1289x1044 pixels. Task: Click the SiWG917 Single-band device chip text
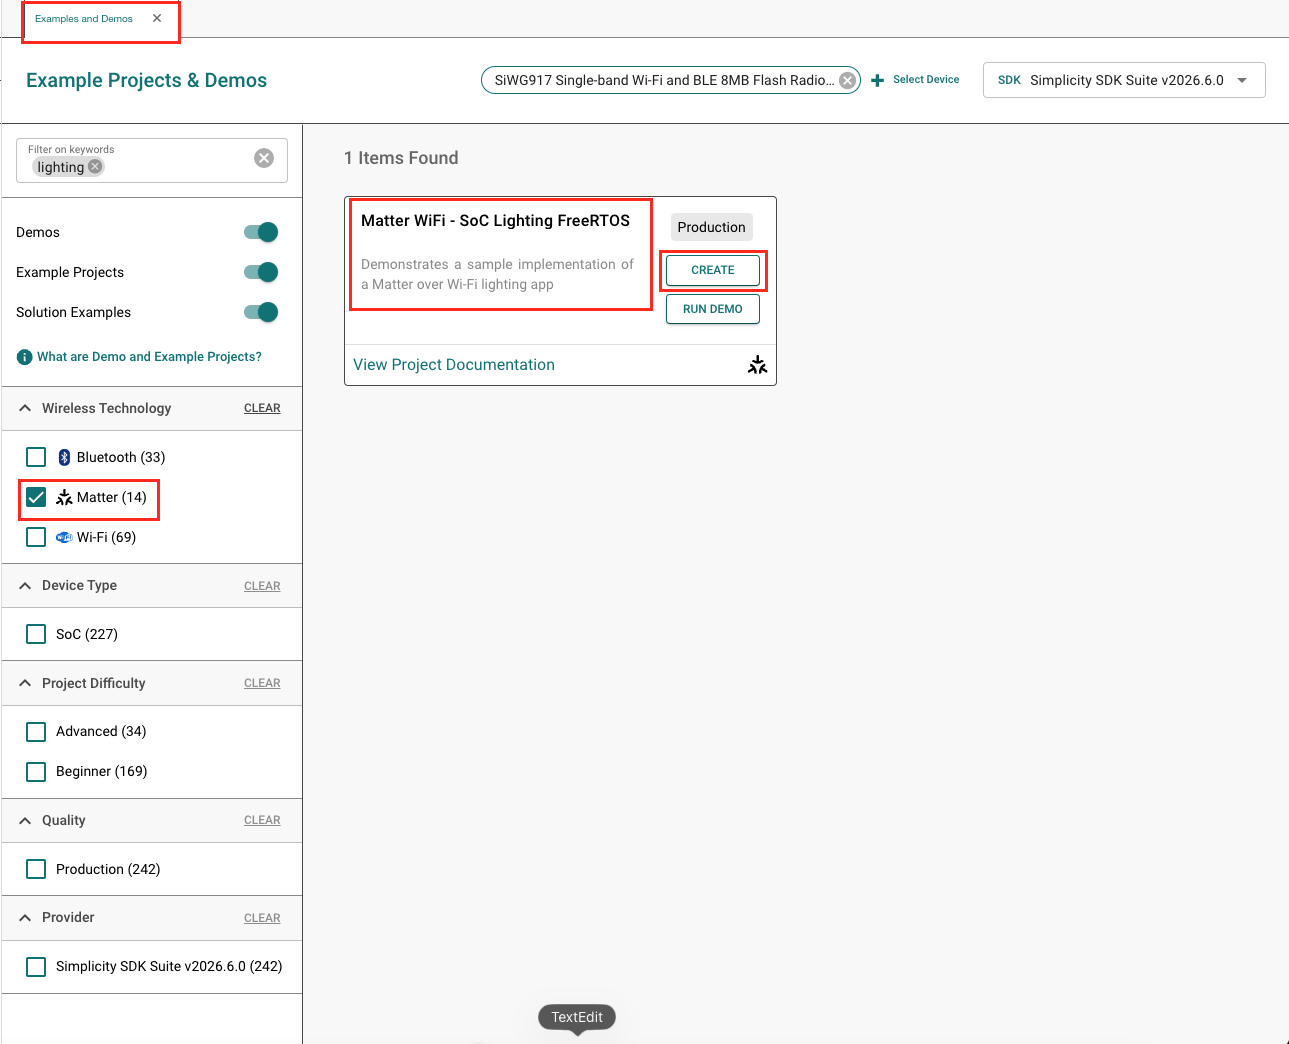pyautogui.click(x=662, y=80)
